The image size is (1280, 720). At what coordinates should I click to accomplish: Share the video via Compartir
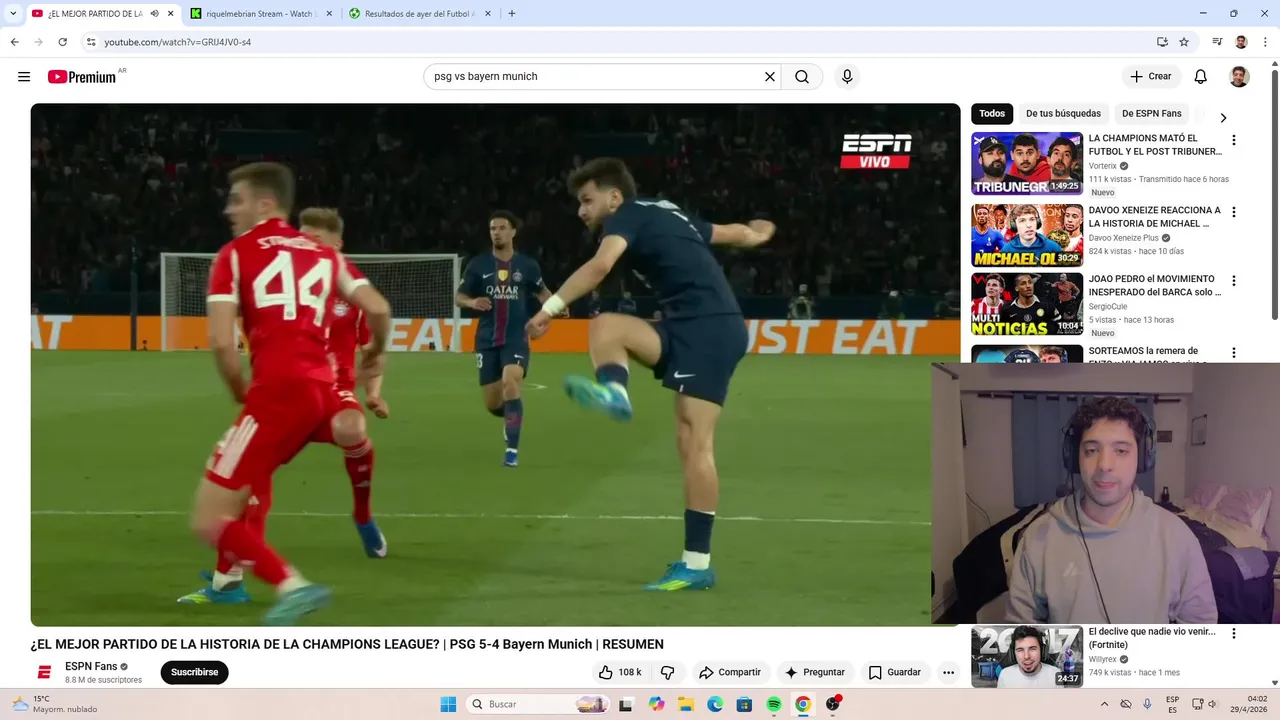pos(730,672)
